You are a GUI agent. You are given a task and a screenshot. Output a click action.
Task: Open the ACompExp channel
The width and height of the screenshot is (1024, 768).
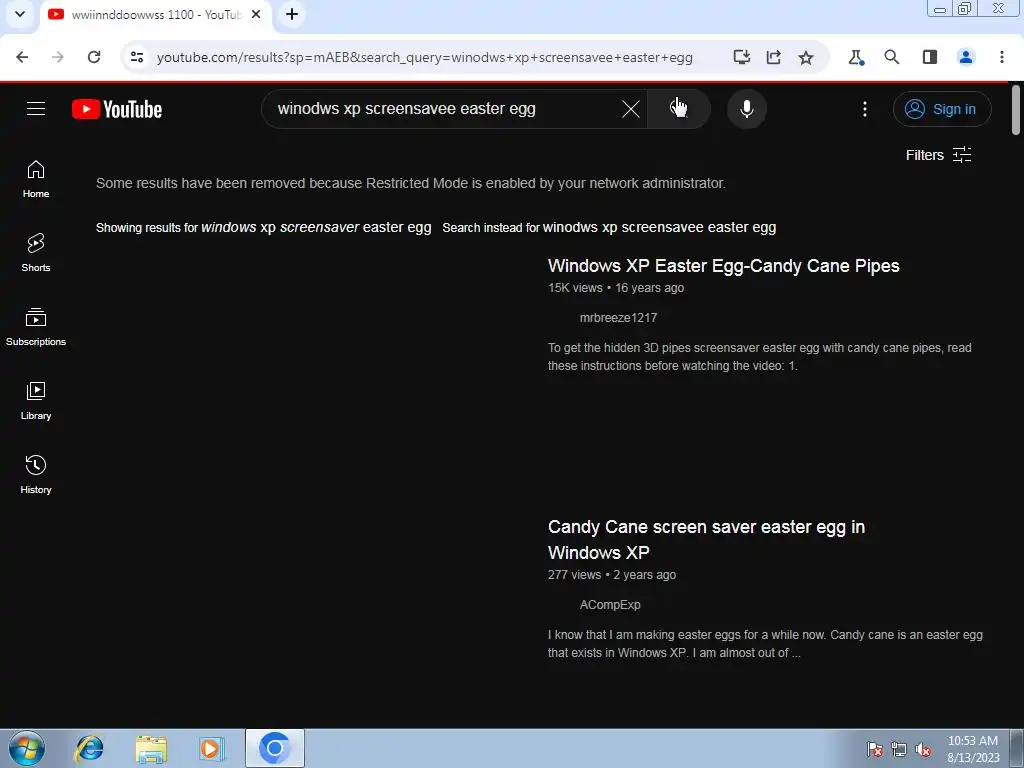pos(610,605)
